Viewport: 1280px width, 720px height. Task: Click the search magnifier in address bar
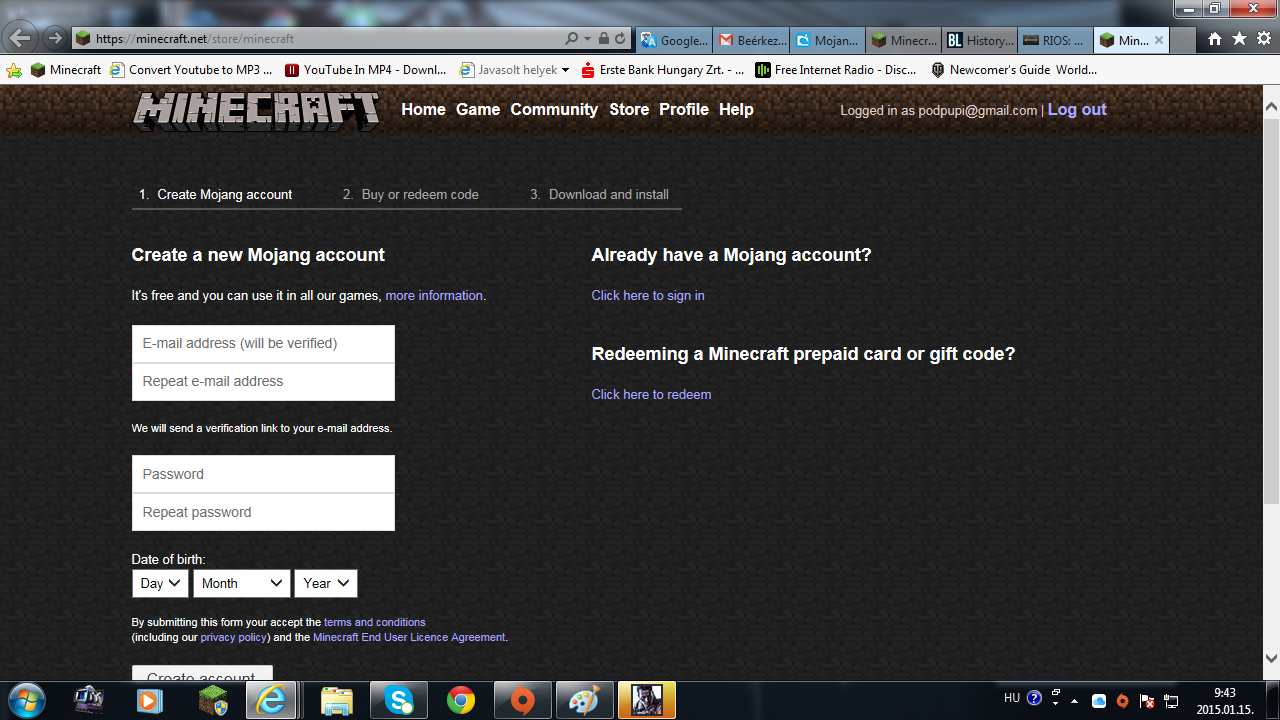point(571,39)
